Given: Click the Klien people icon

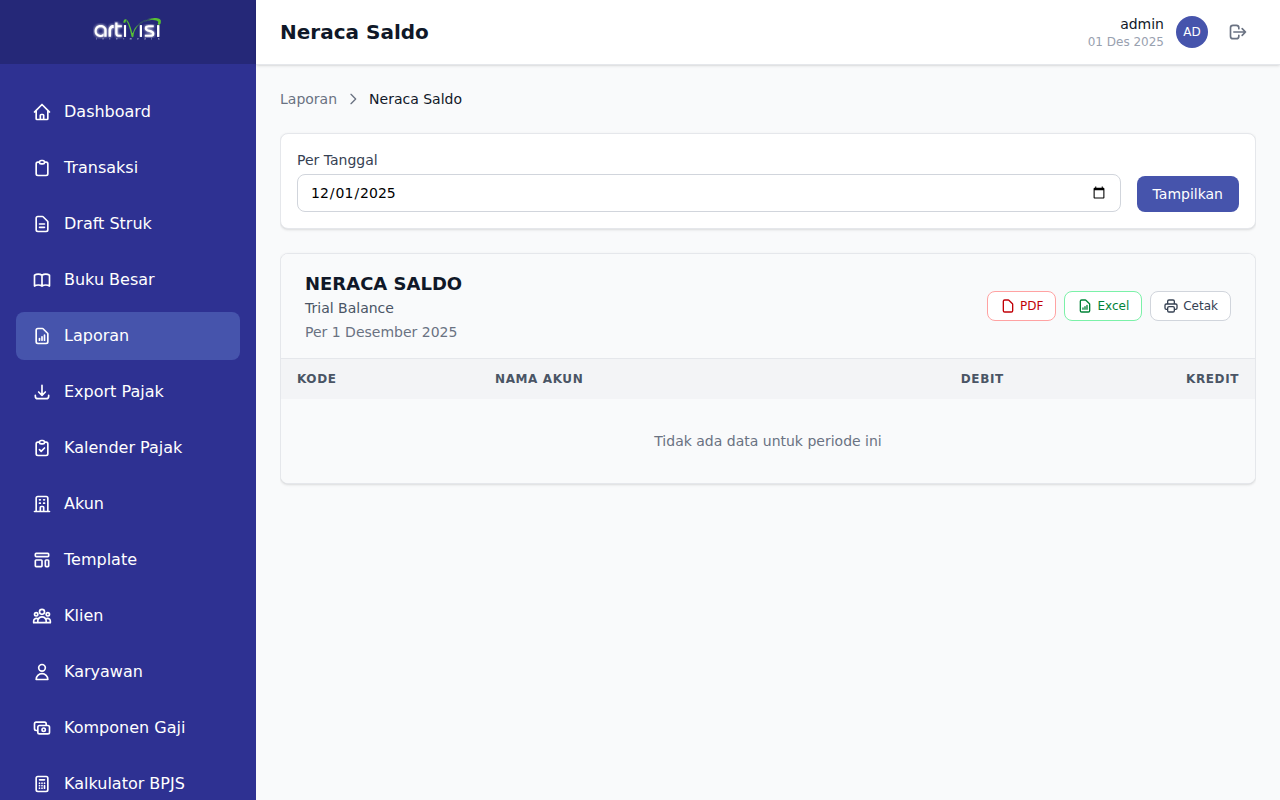Looking at the screenshot, I should pos(42,616).
